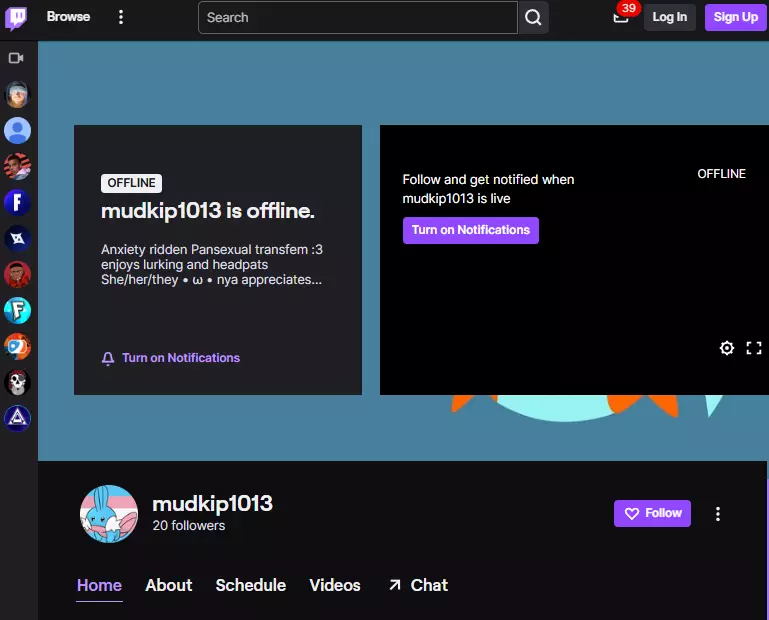Focus the Search input field

point(358,18)
